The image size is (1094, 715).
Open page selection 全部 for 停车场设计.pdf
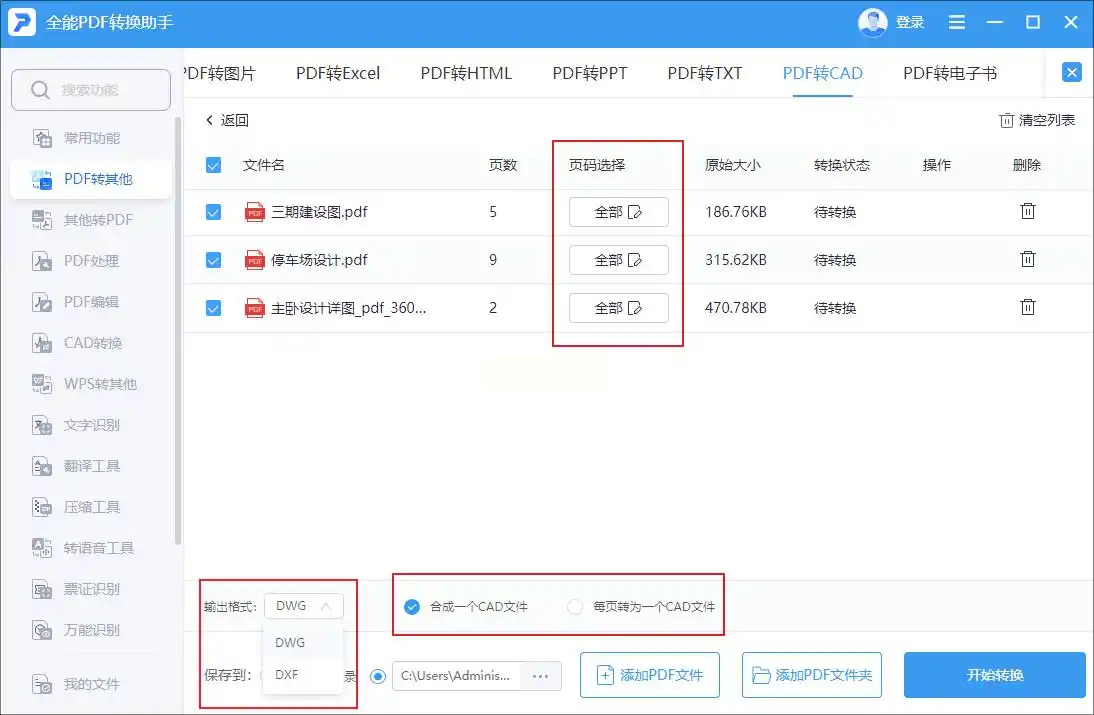[618, 260]
